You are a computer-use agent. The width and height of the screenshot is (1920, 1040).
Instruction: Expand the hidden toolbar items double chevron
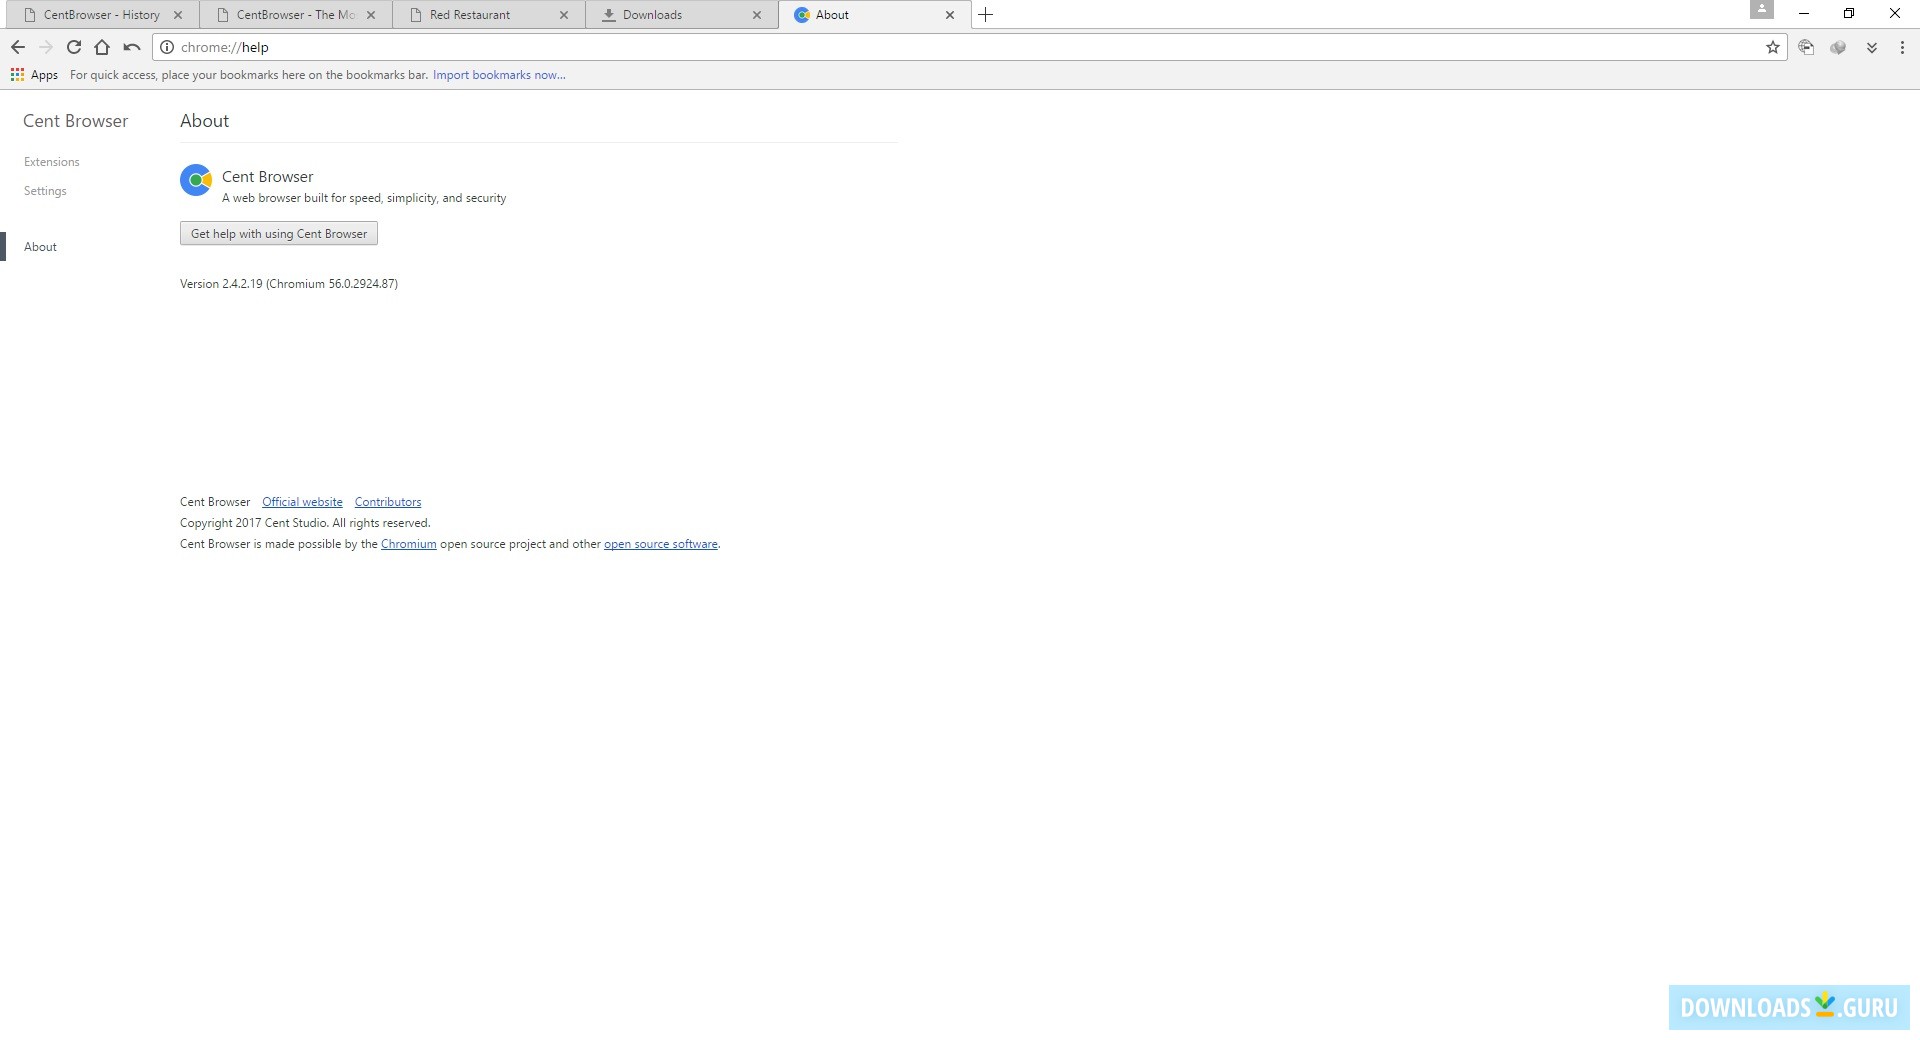pos(1872,47)
